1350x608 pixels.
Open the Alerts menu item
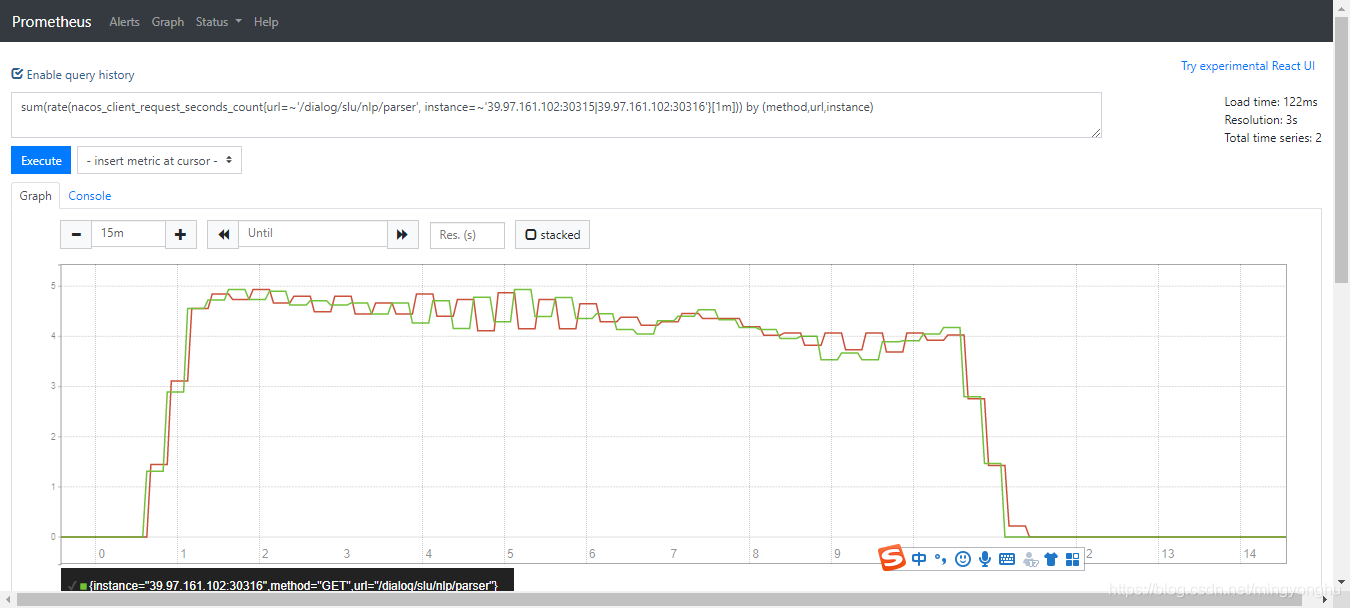pyautogui.click(x=124, y=21)
